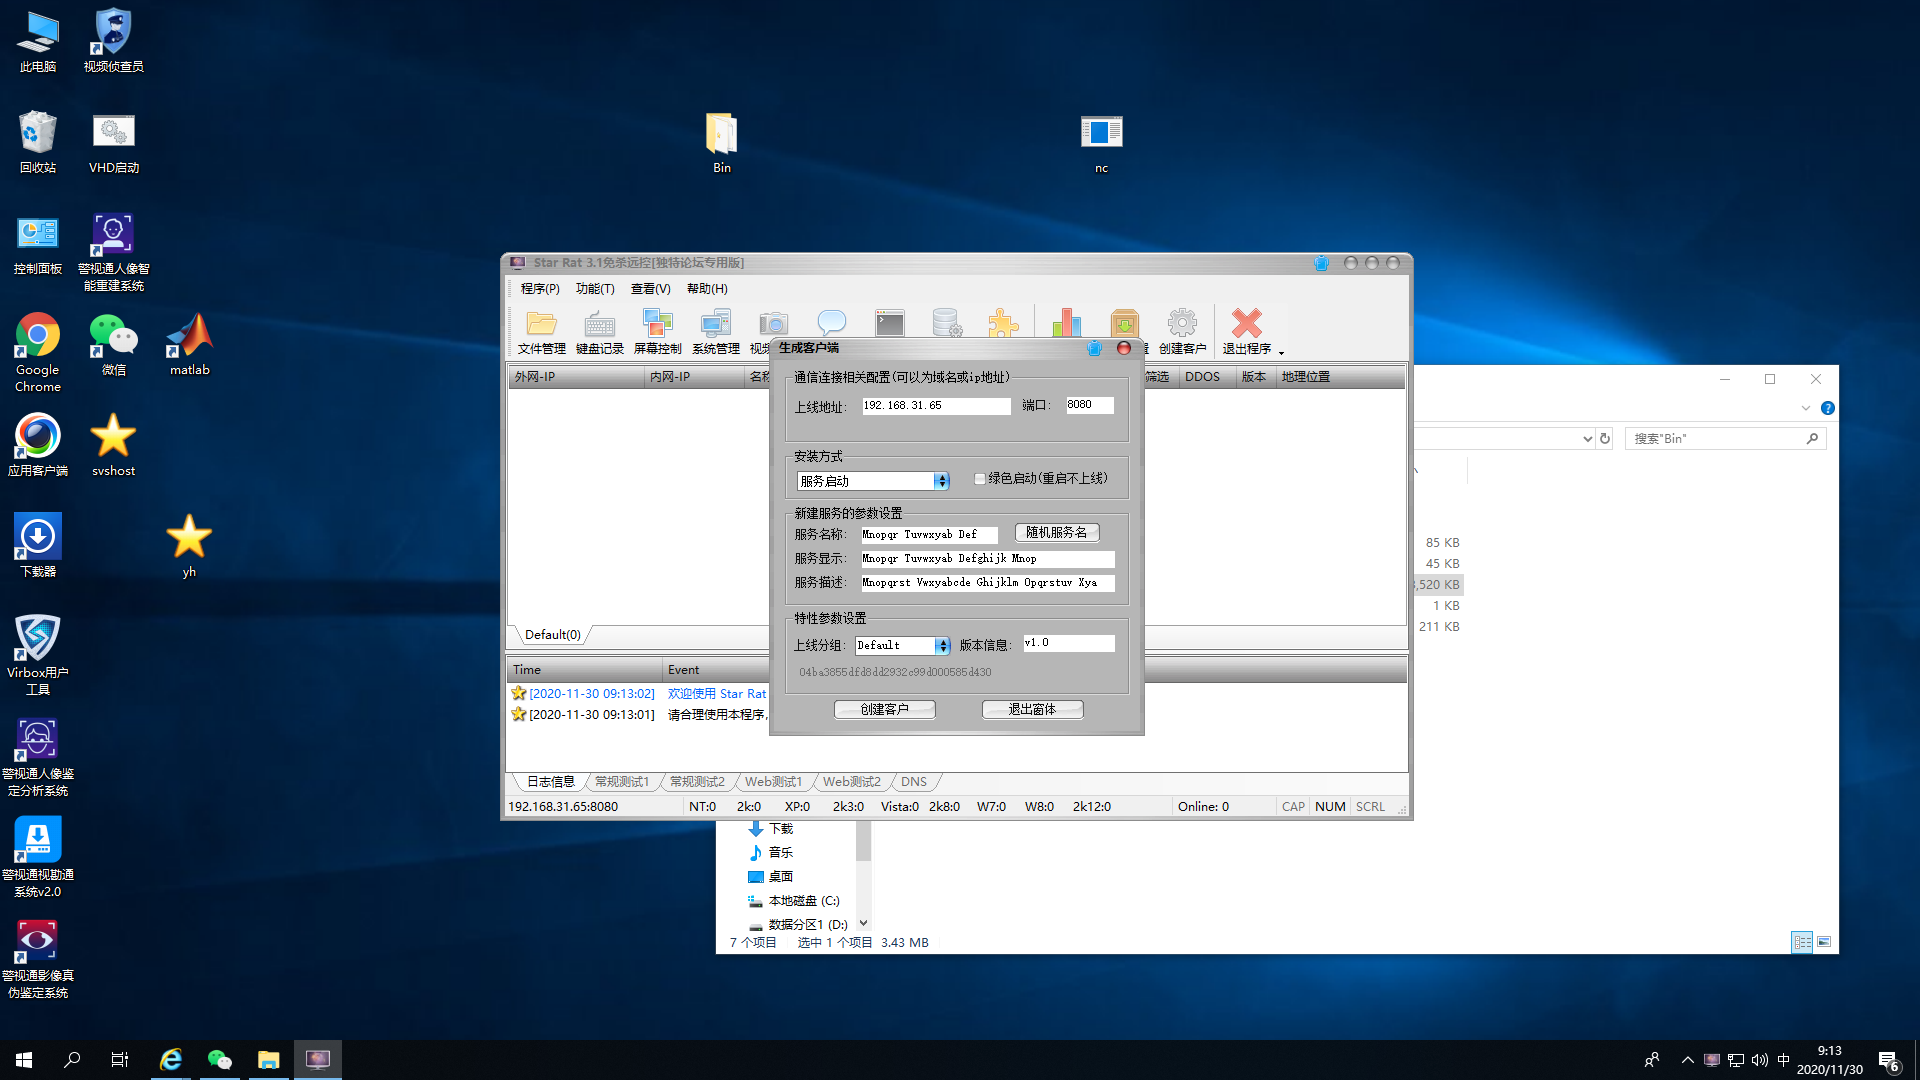Open Internet Explorer from the taskbar
The width and height of the screenshot is (1920, 1080).
(x=171, y=1060)
